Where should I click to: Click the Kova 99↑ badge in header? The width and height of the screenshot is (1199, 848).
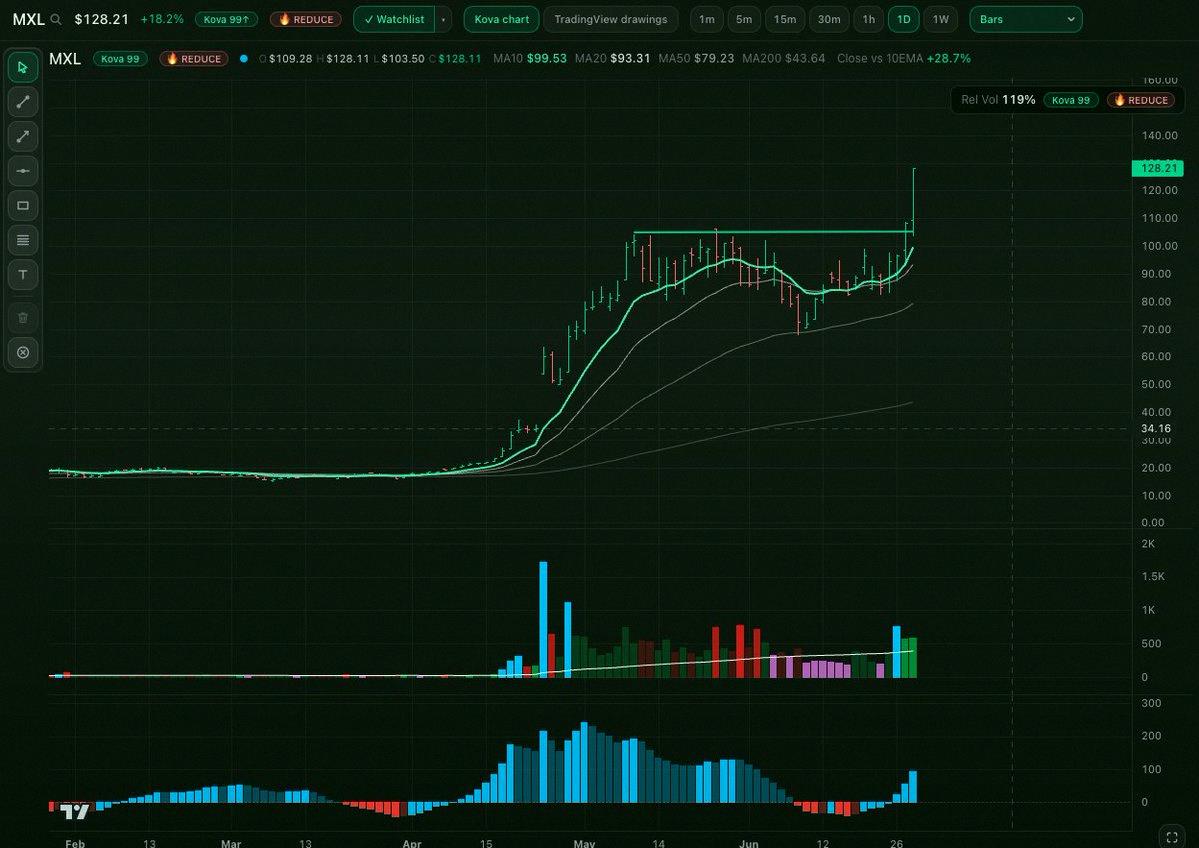click(226, 19)
